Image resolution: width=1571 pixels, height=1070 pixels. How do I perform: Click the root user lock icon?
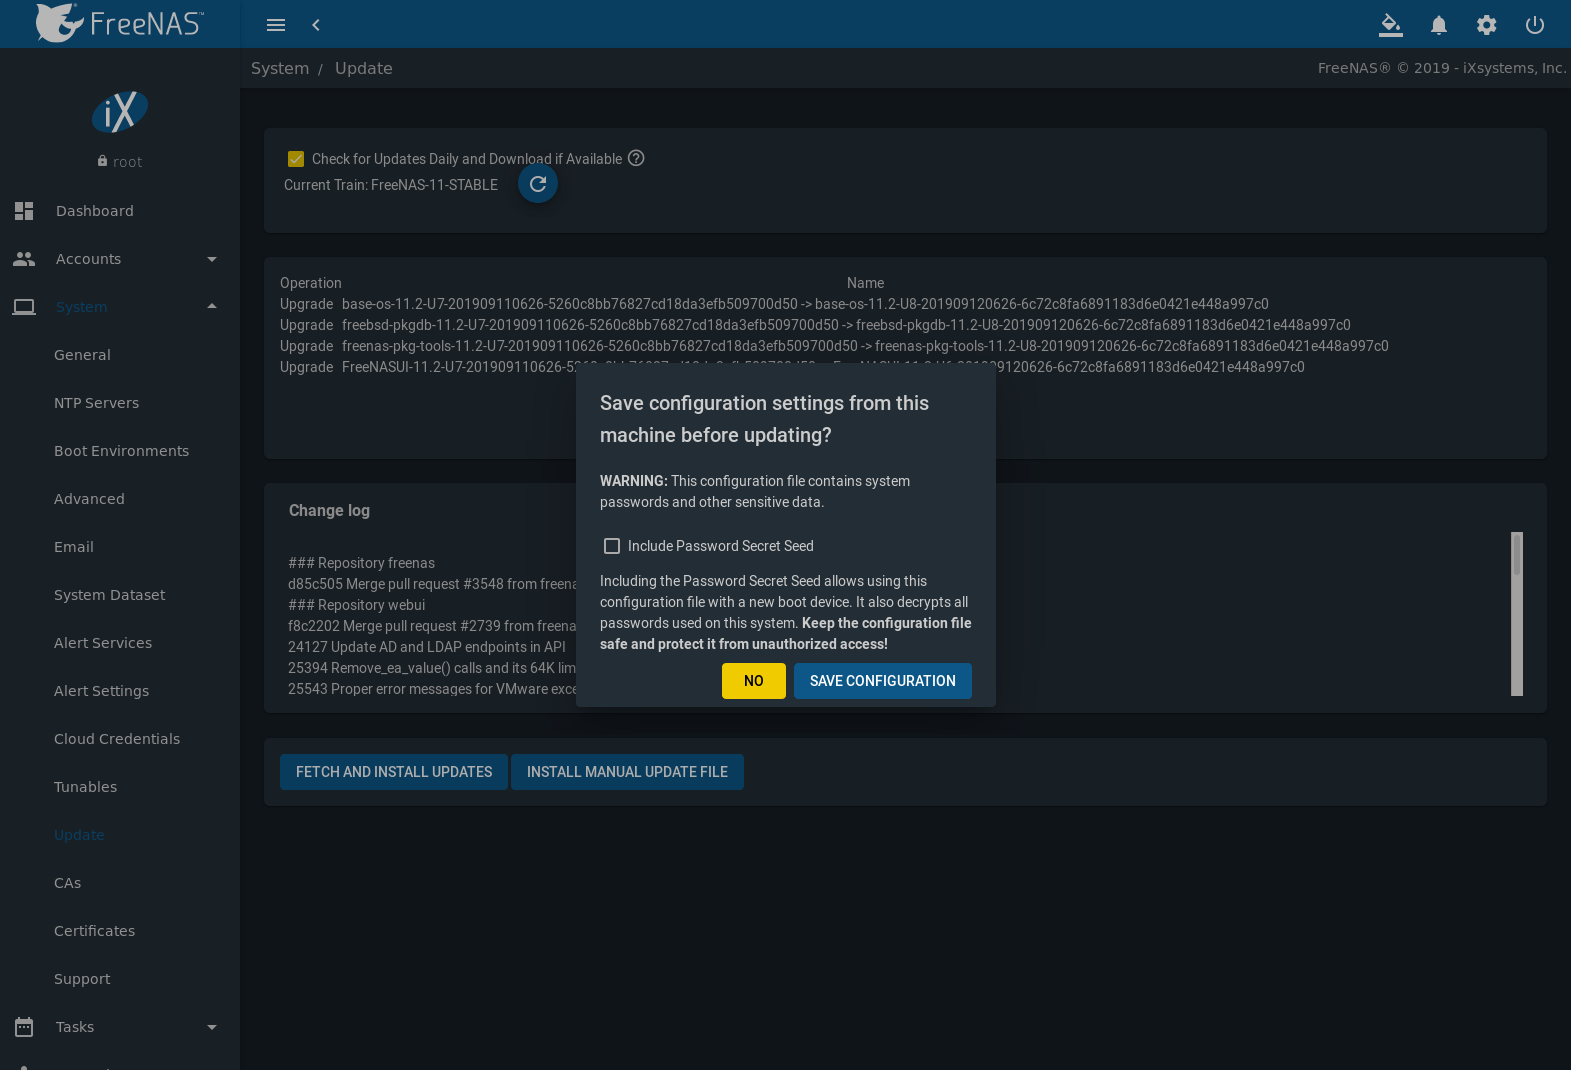[x=102, y=161]
